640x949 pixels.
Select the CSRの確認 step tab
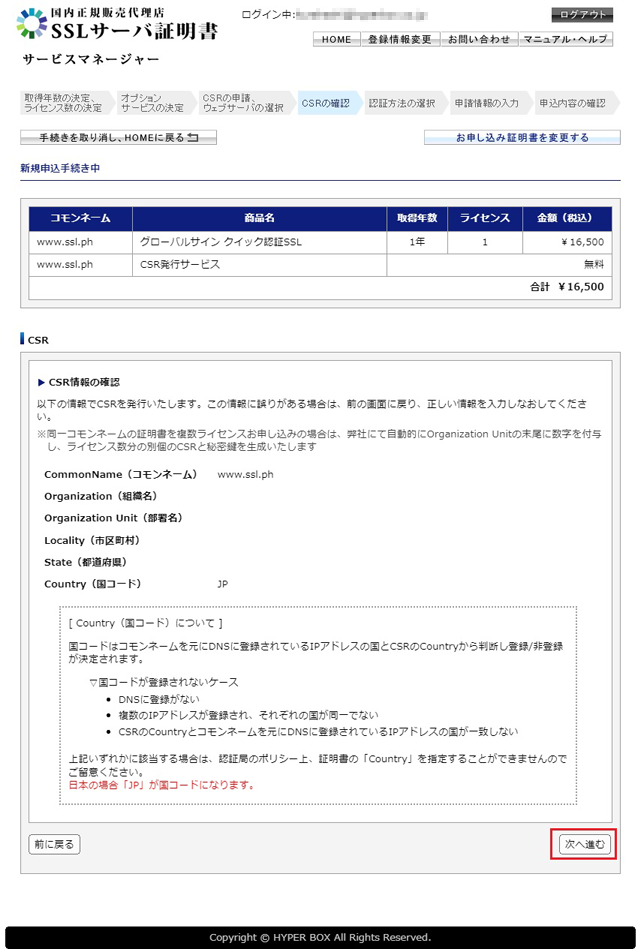[x=328, y=103]
